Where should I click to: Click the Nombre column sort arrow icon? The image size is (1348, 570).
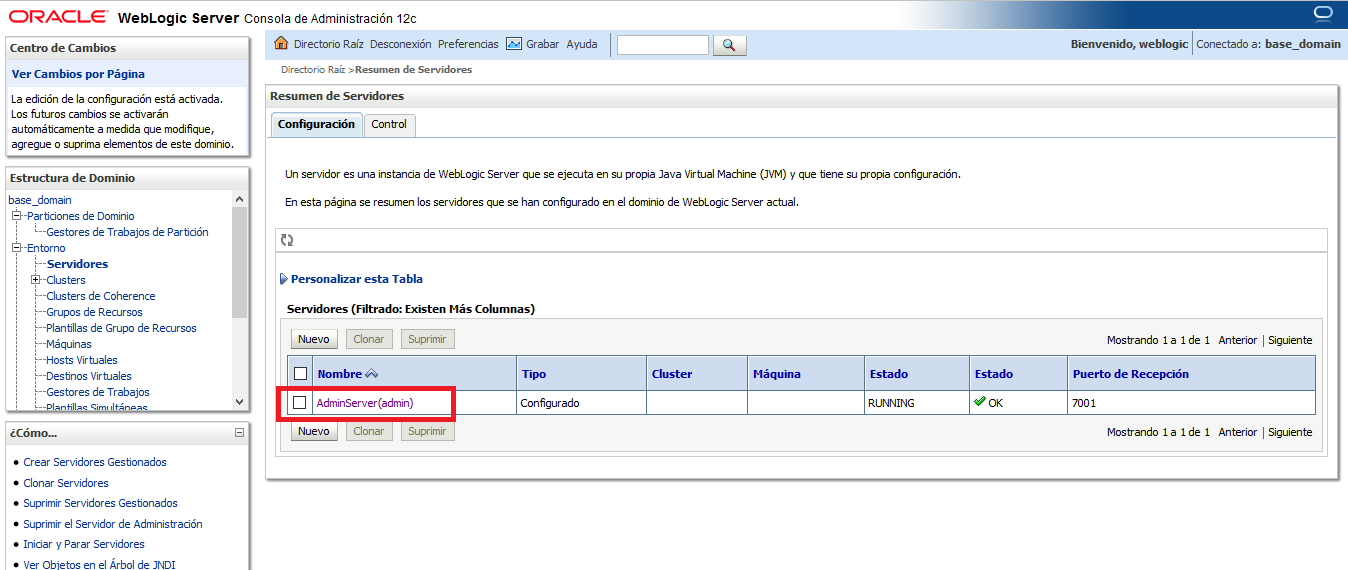[372, 374]
